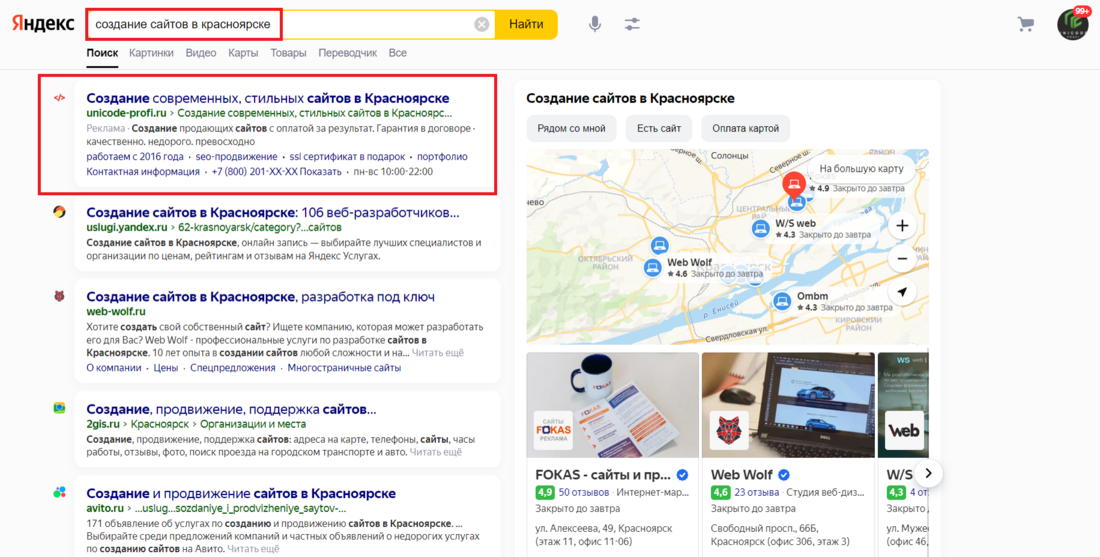Apply Оплата картой filter
This screenshot has height=557, width=1100.
[x=746, y=128]
